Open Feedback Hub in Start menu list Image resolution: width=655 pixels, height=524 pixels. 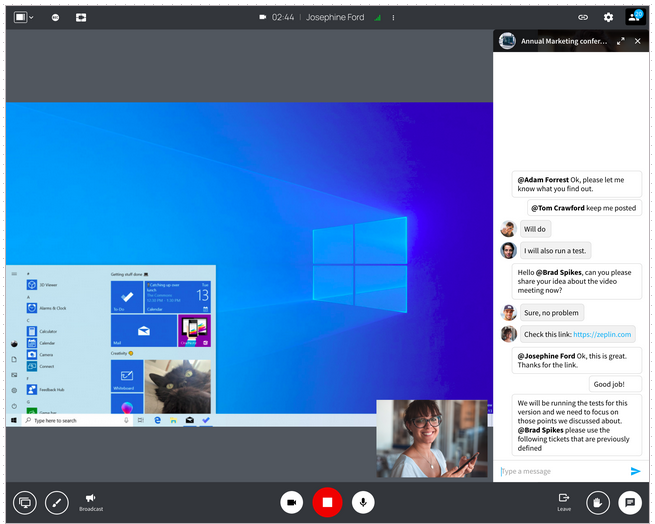point(46,390)
